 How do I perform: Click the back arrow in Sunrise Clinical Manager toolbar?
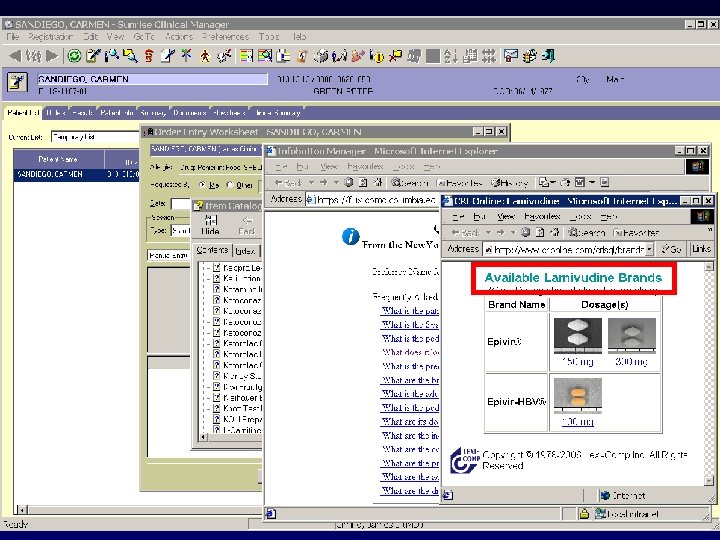coord(15,56)
